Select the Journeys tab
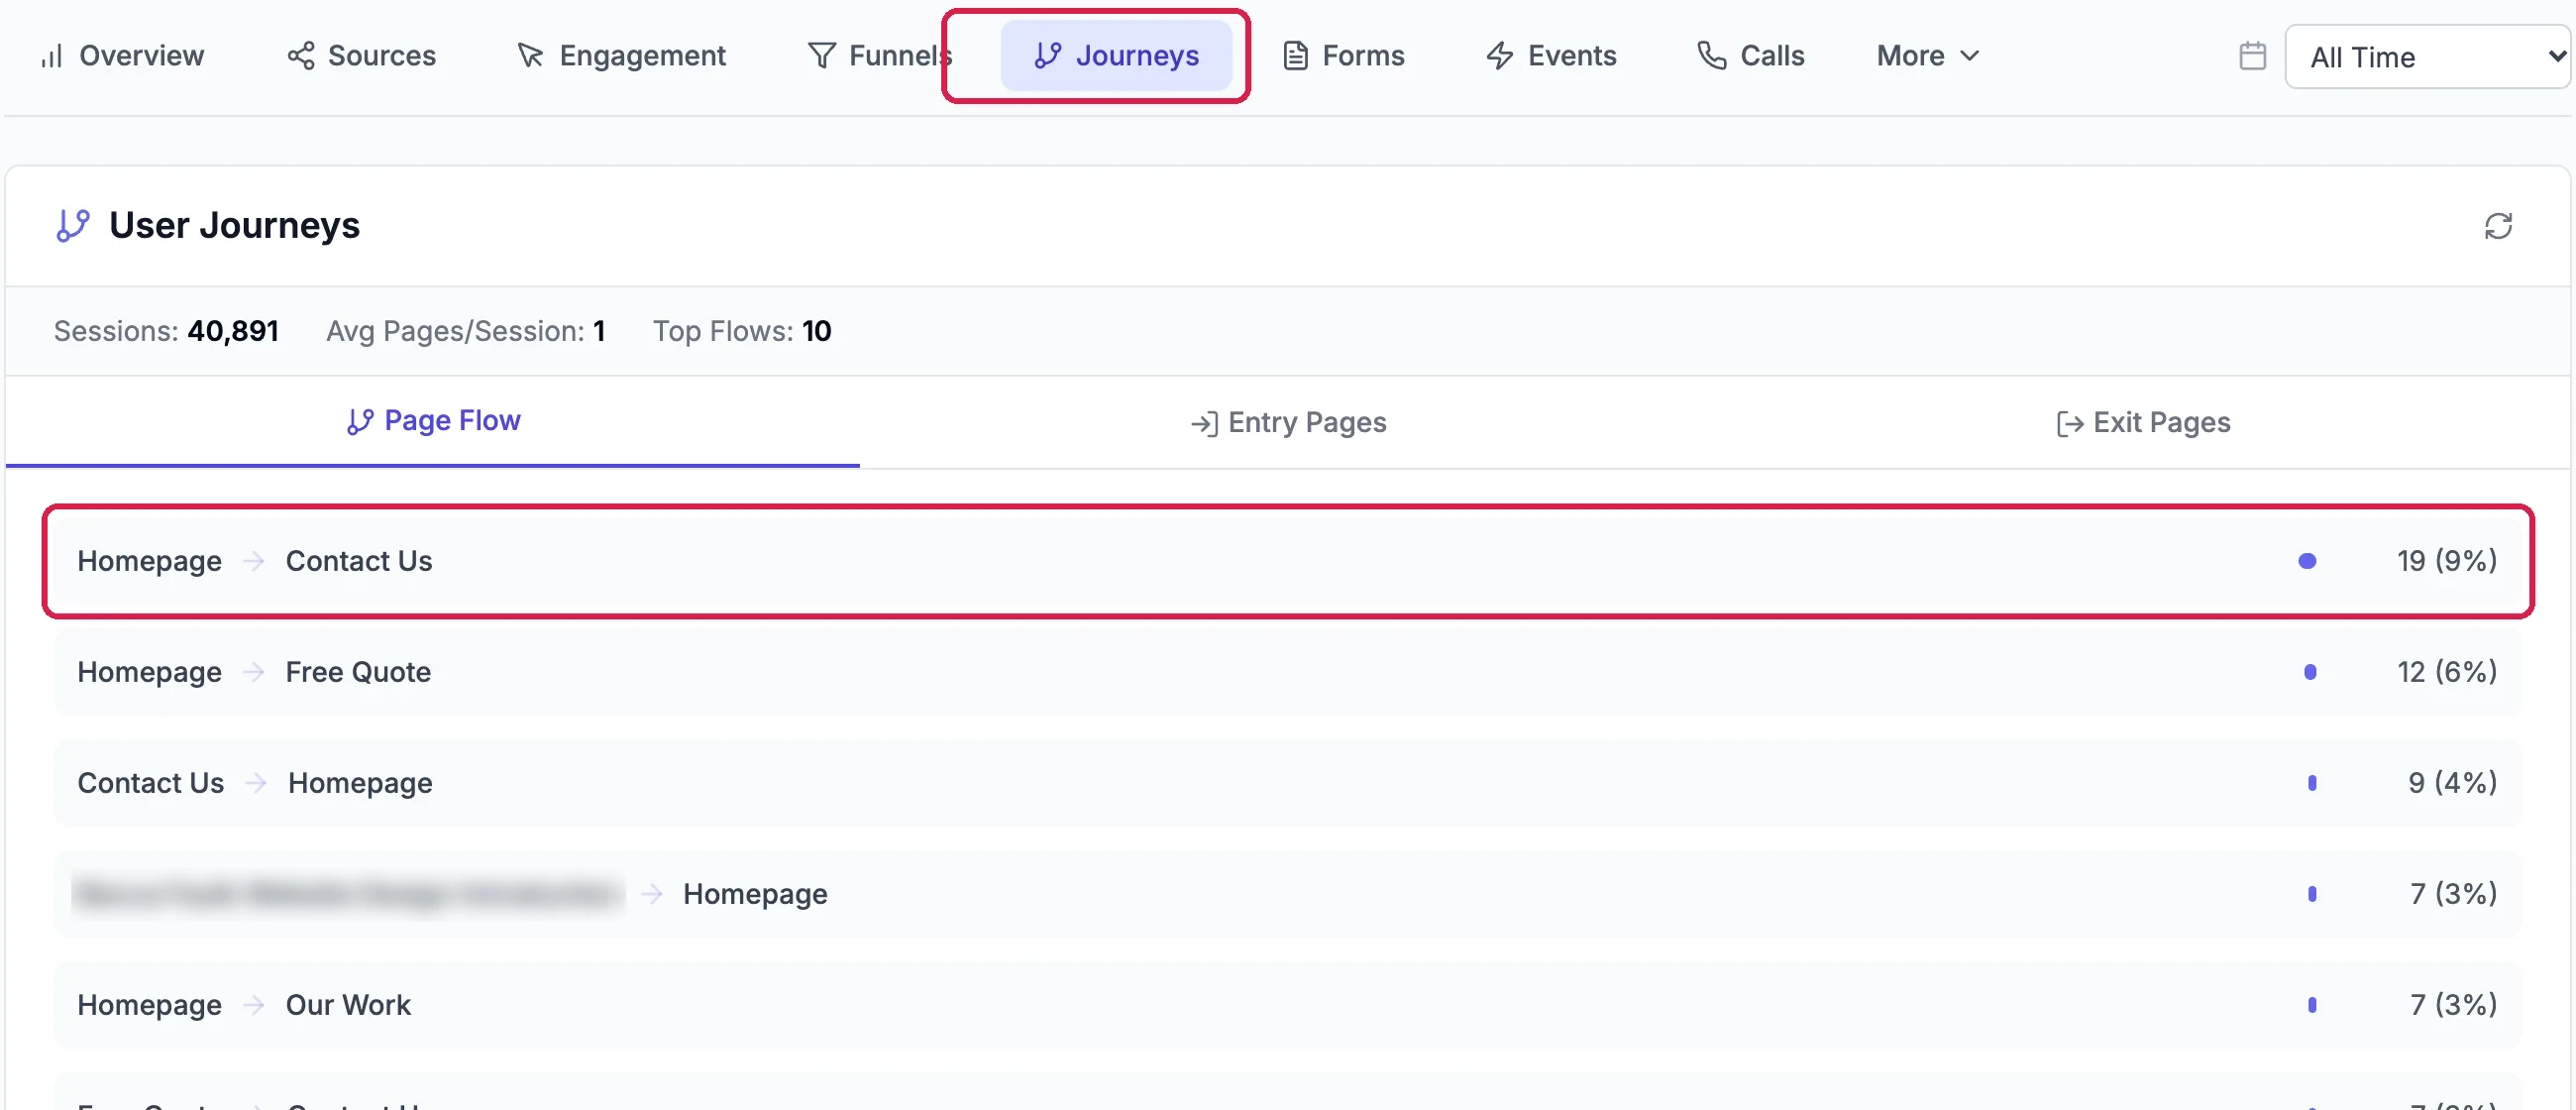The height and width of the screenshot is (1110, 2576). (x=1116, y=56)
